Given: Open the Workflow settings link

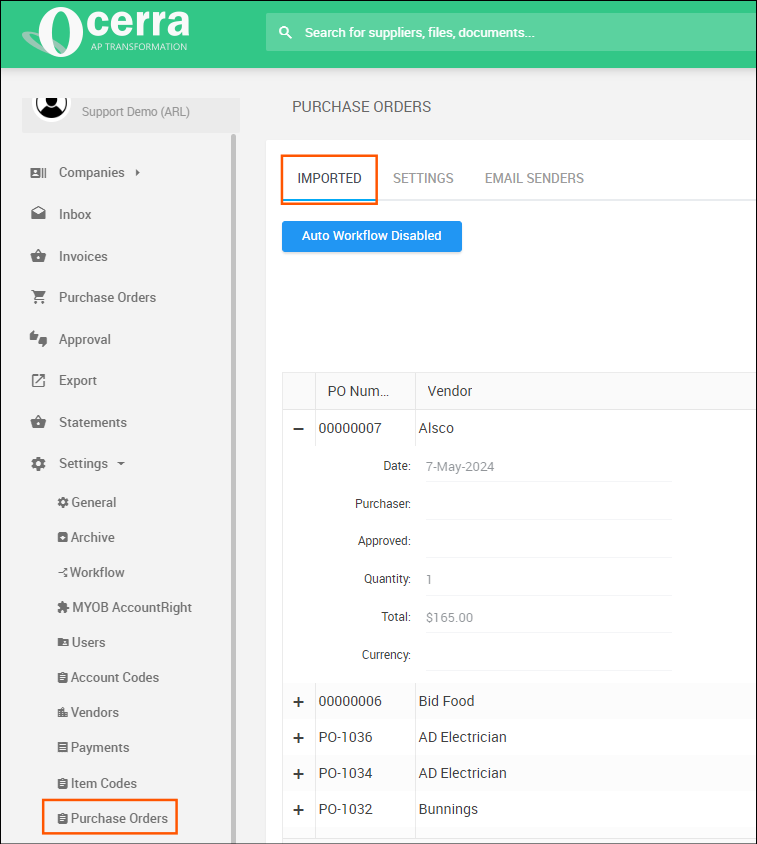Looking at the screenshot, I should 97,572.
